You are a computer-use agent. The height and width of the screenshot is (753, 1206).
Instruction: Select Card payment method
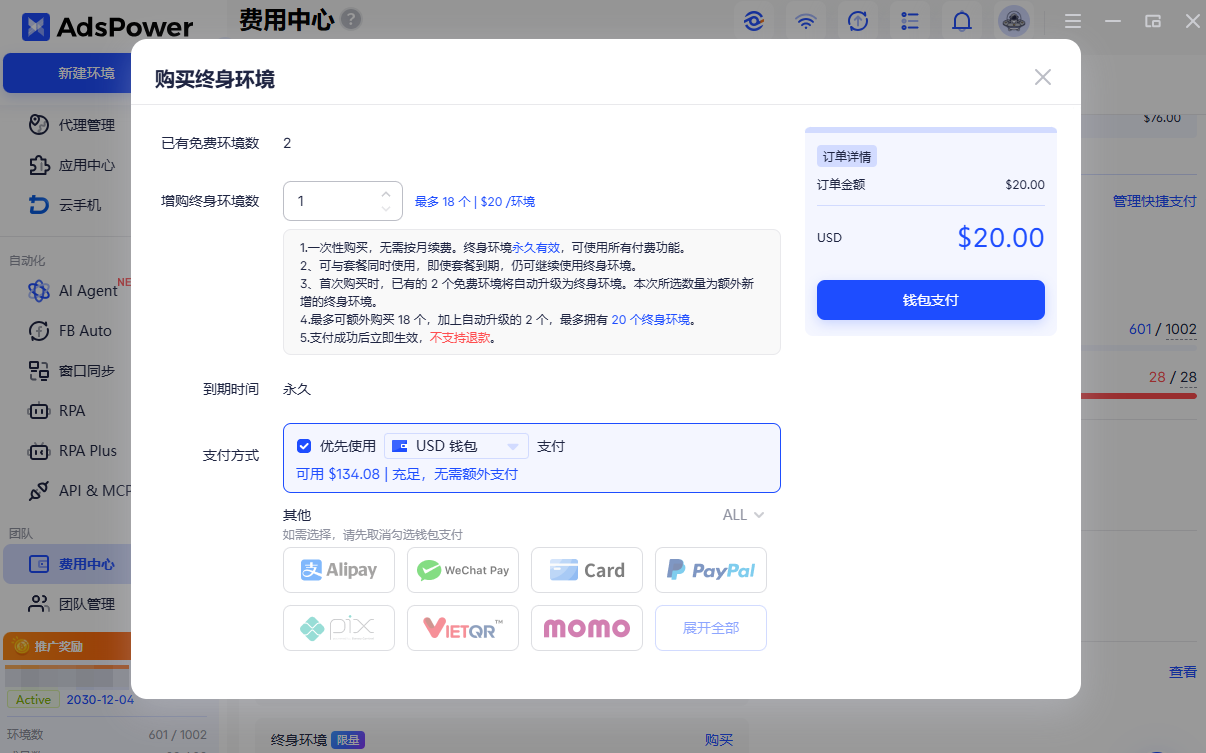point(587,570)
